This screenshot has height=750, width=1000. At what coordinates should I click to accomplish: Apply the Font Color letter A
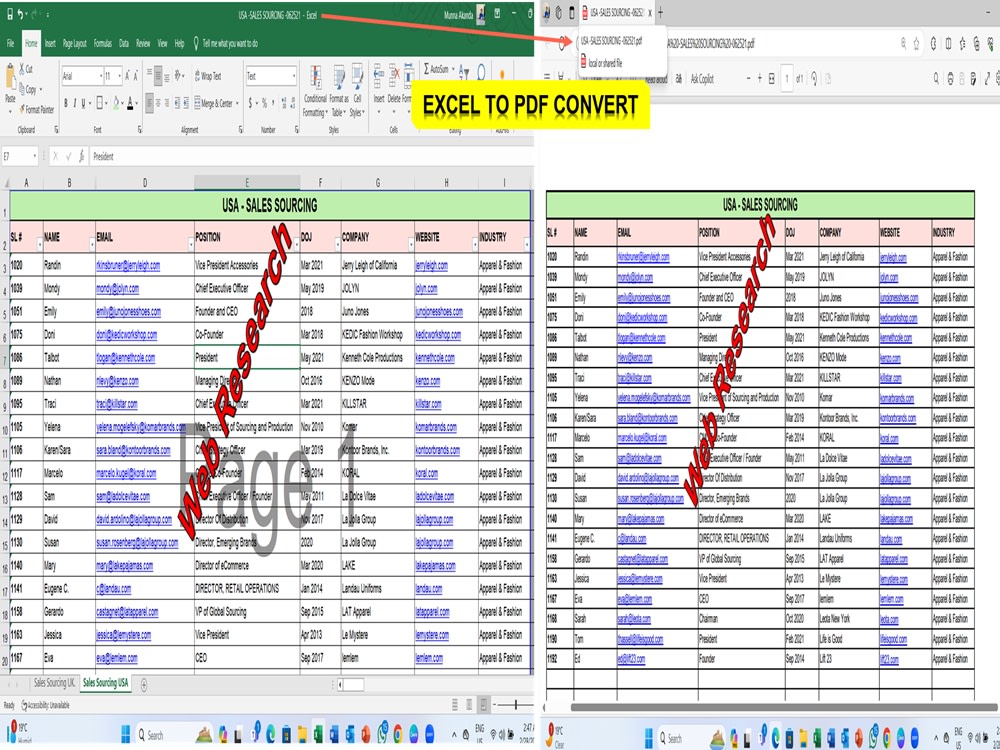click(x=131, y=103)
